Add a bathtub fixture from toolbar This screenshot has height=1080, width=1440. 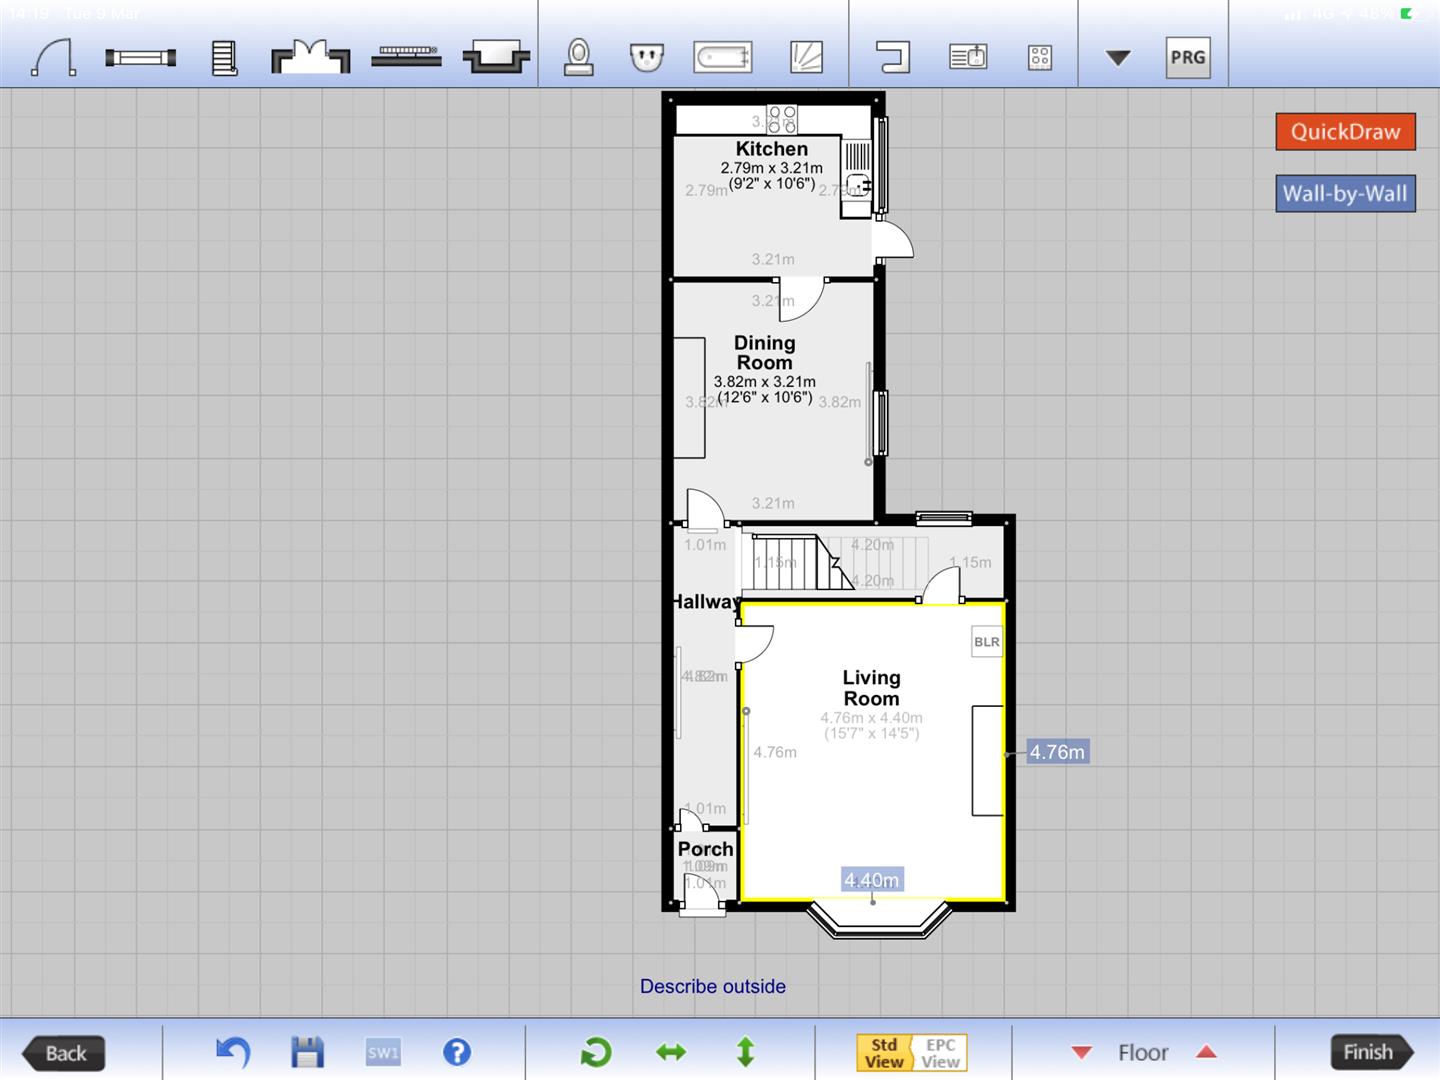[x=722, y=57]
